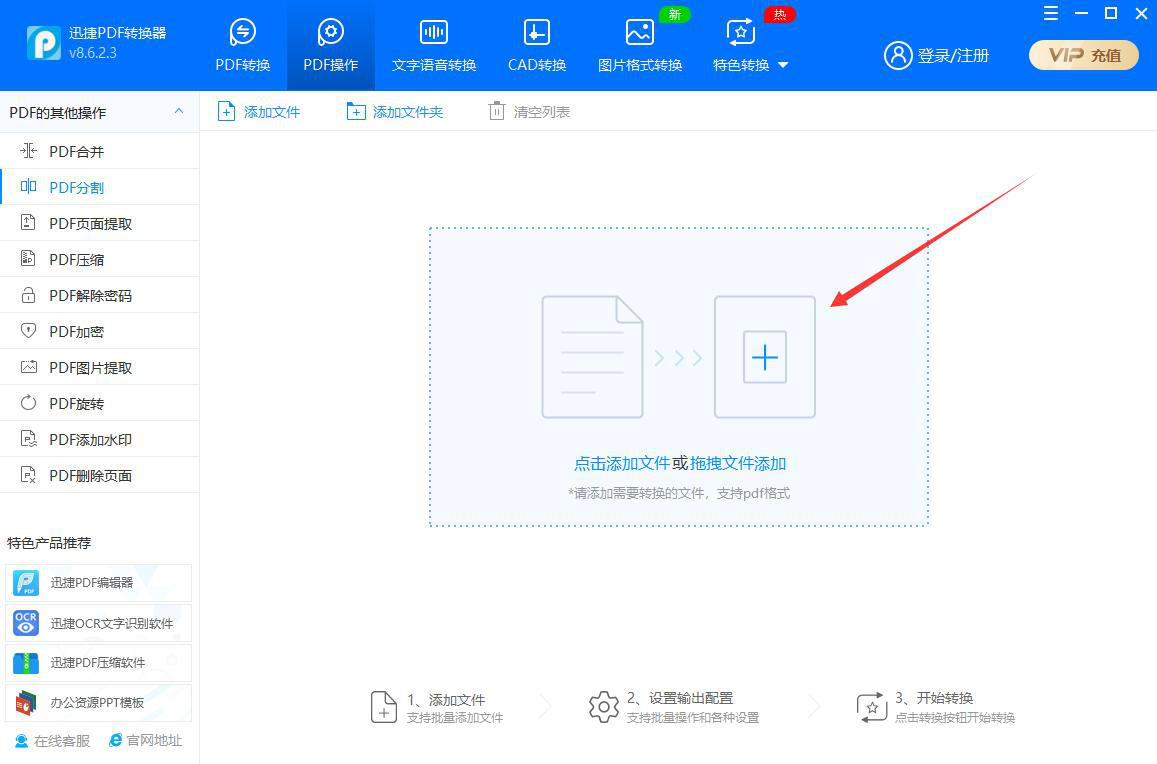Select PDF压缩 in the sidebar
The image size is (1157, 764).
[x=100, y=260]
